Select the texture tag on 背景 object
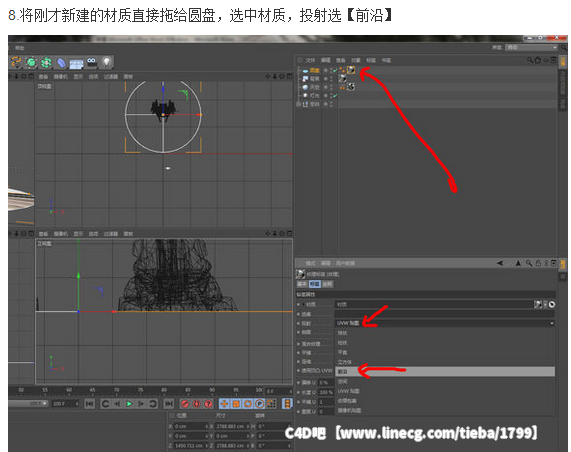Viewport: 571px width, 452px height. pos(343,78)
